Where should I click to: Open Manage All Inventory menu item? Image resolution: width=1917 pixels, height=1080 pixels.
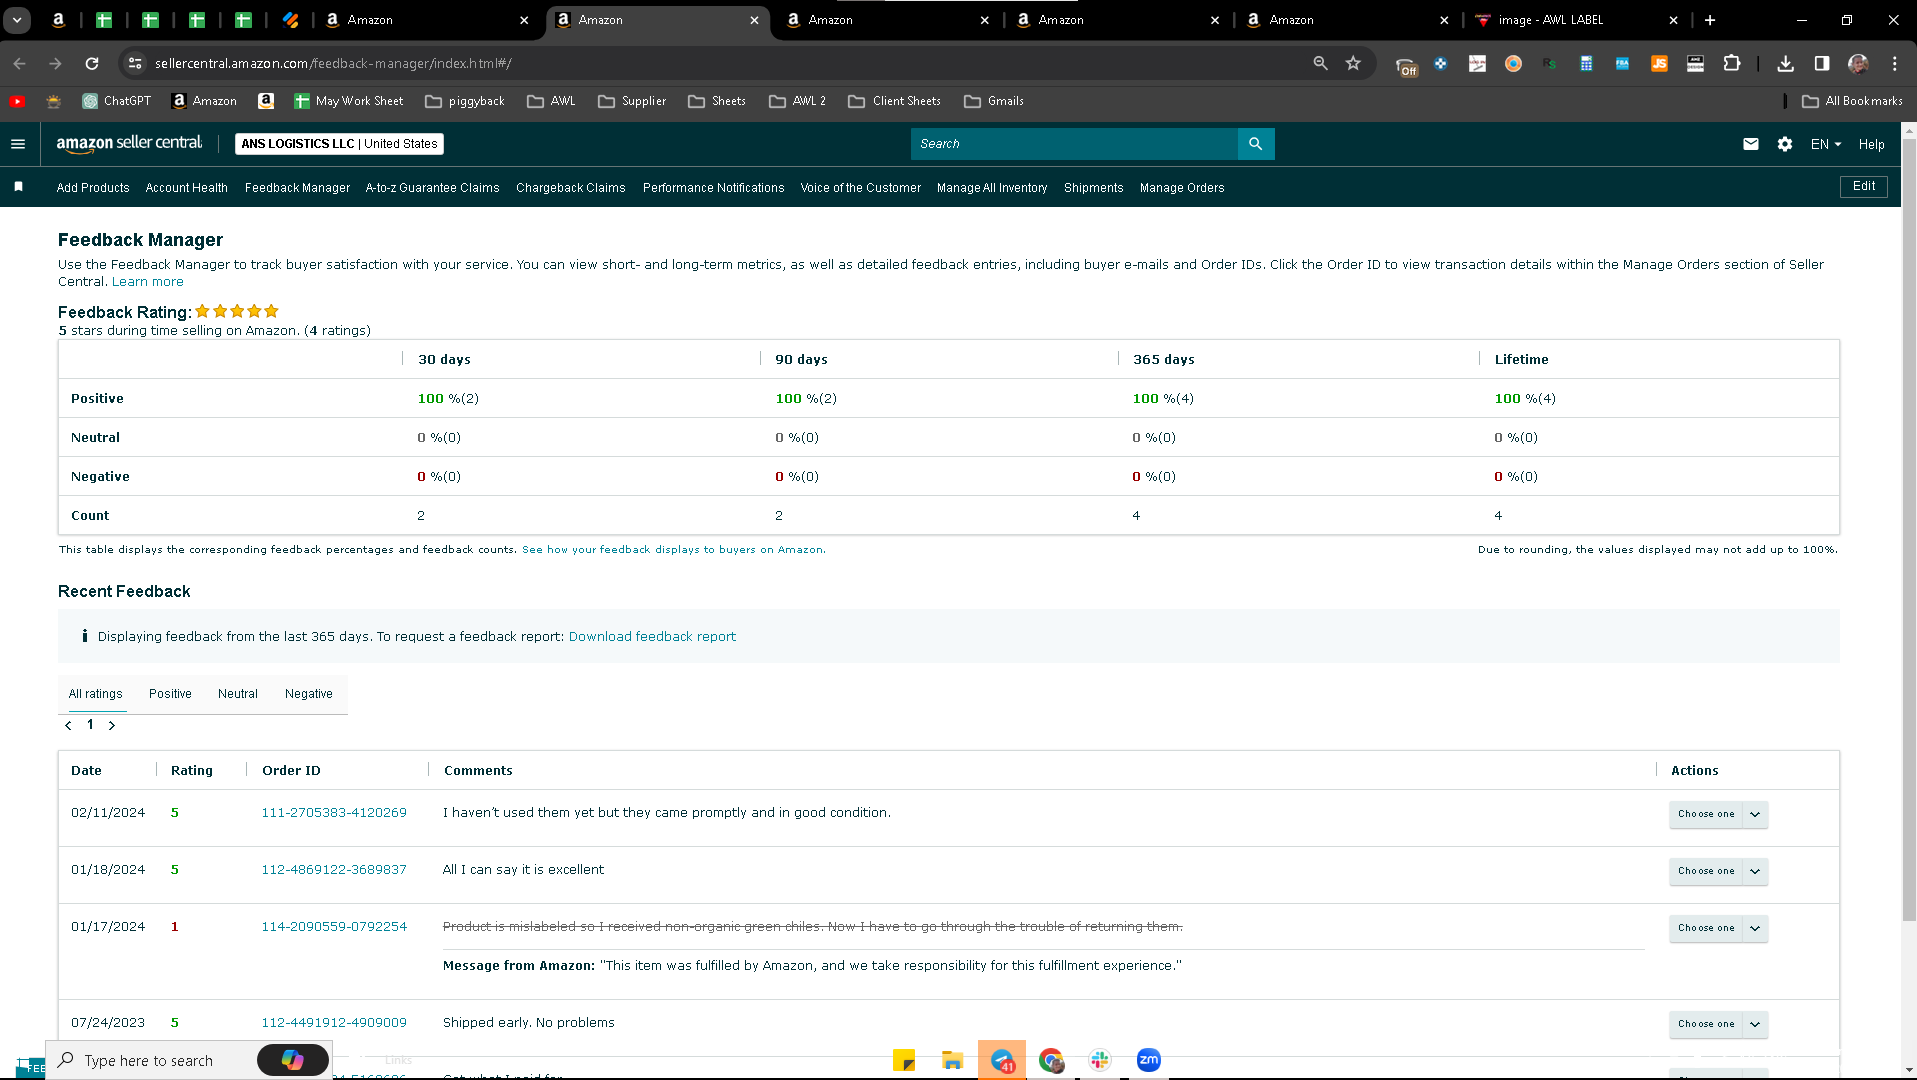[992, 188]
